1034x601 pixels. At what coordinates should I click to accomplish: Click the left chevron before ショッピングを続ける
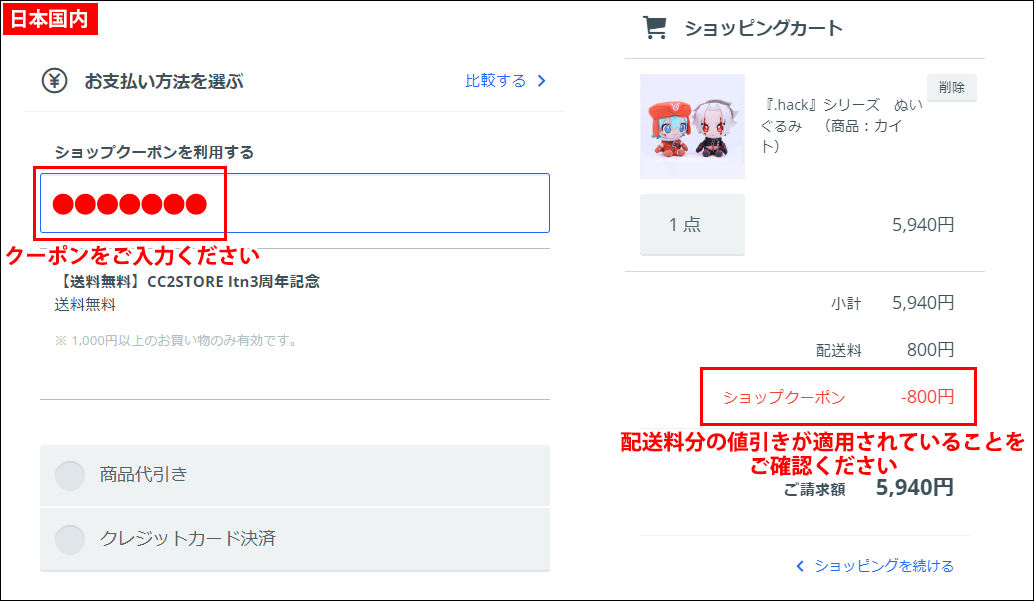pyautogui.click(x=800, y=566)
